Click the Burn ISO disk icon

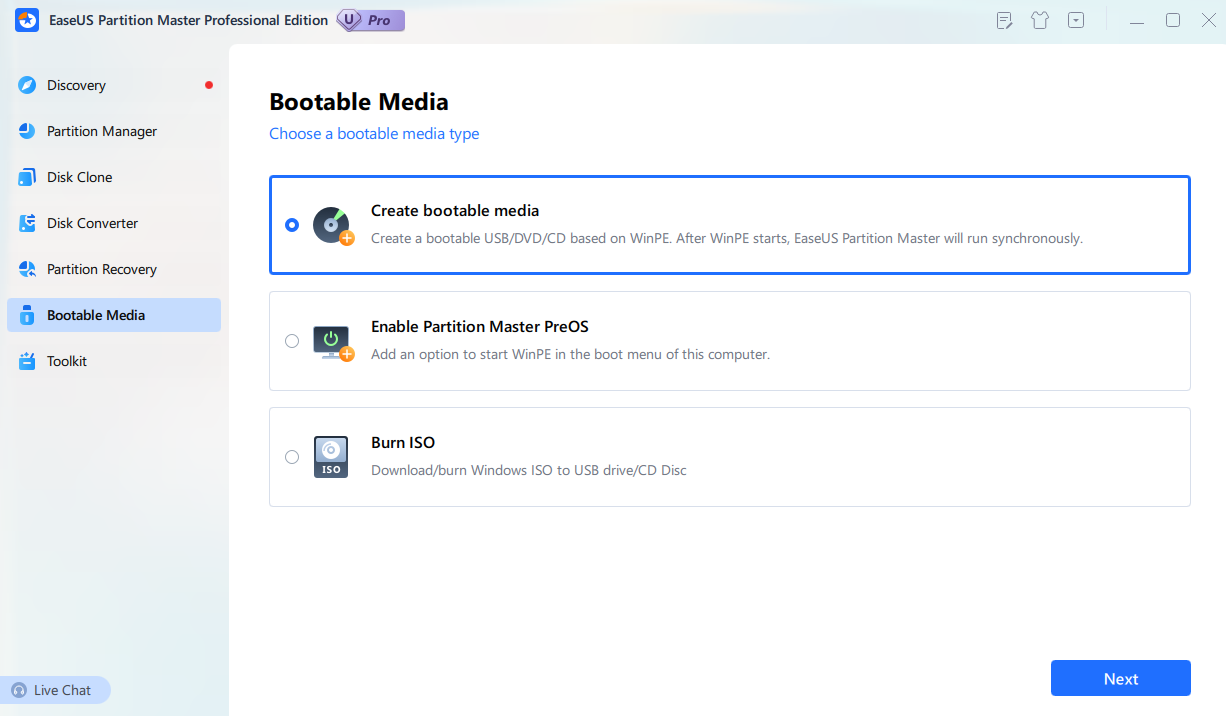pyautogui.click(x=331, y=457)
